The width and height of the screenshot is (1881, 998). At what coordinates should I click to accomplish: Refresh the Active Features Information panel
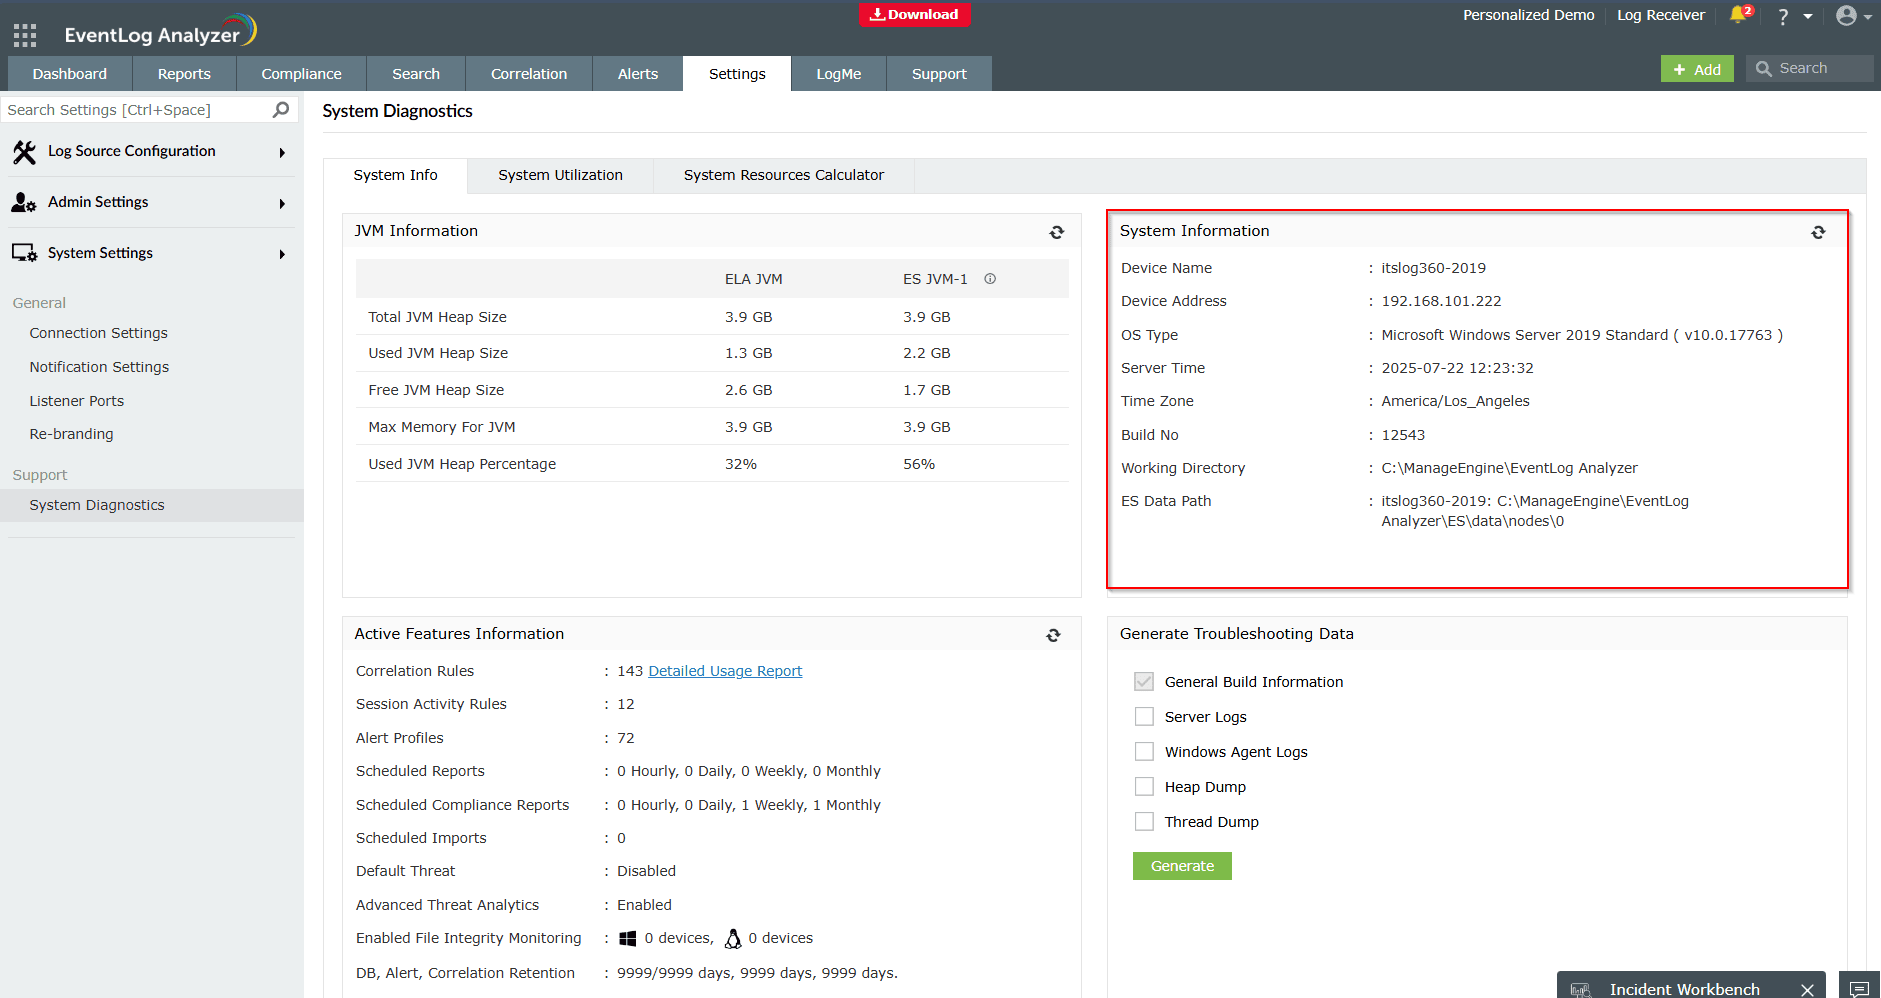[1053, 635]
